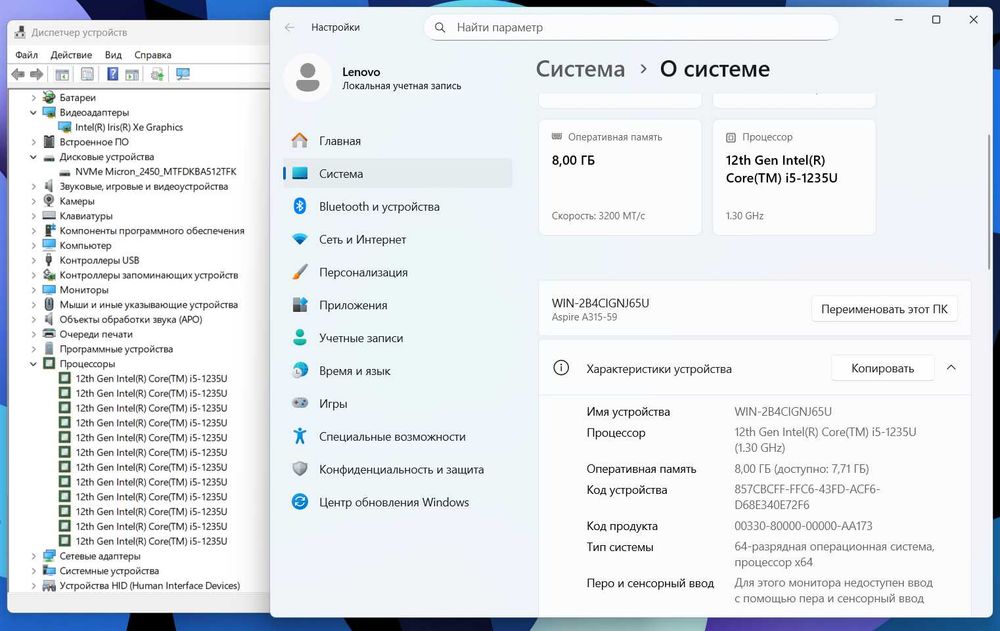1000x631 pixels.
Task: Open the Действие menu
Action: [71, 55]
